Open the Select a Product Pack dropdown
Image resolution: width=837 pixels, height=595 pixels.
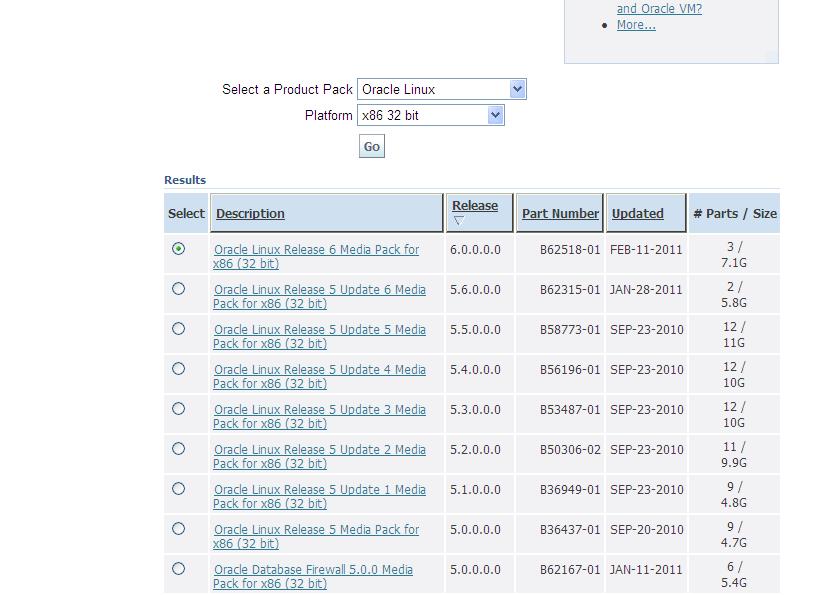[441, 89]
